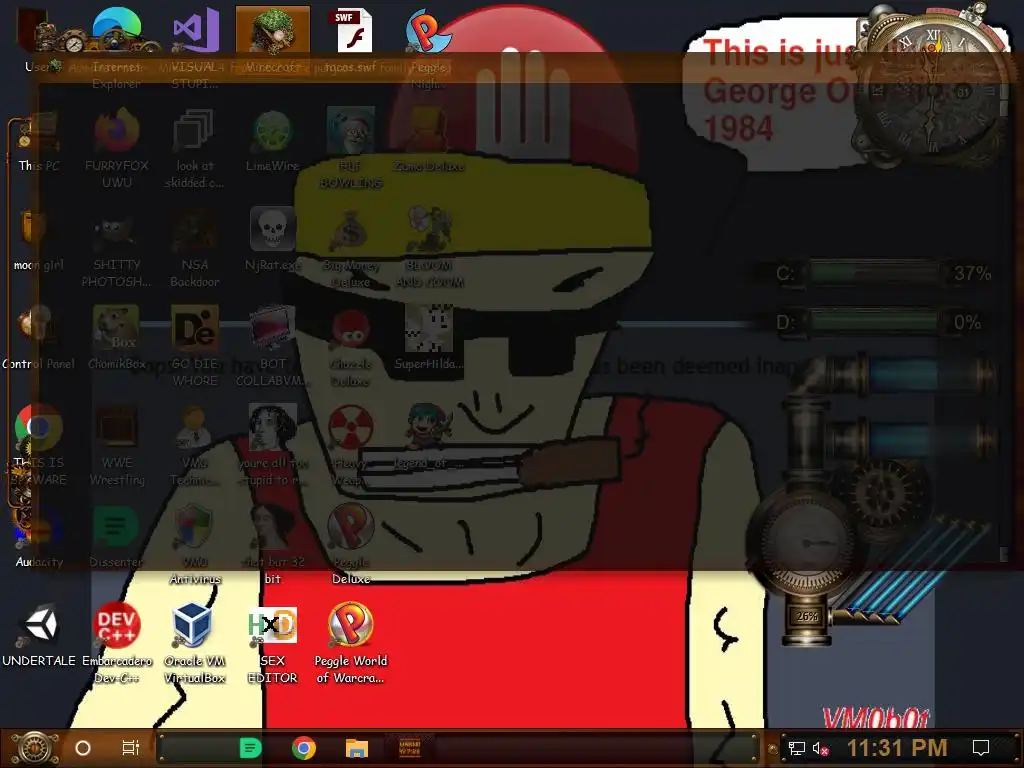Viewport: 1024px width, 768px height.
Task: Select the HxD editor desktop icon
Action: (x=273, y=644)
